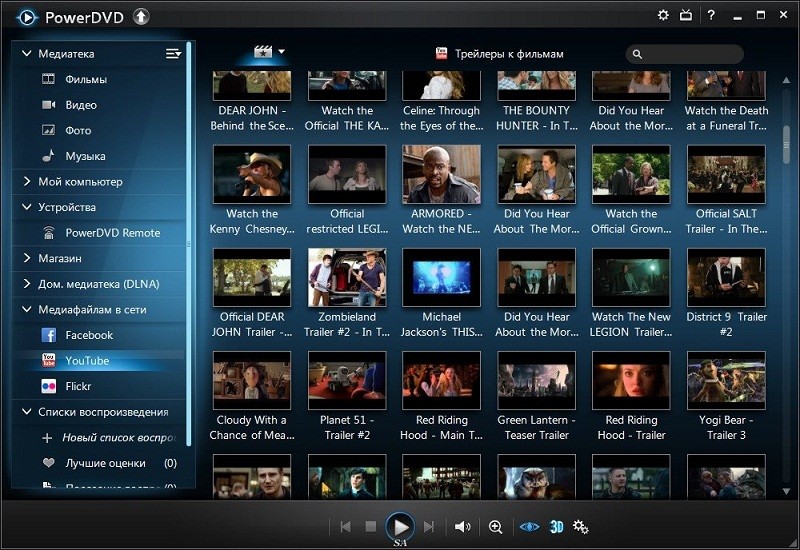The width and height of the screenshot is (800, 550).
Task: Open PowerDVD Remote device
Action: [x=112, y=233]
